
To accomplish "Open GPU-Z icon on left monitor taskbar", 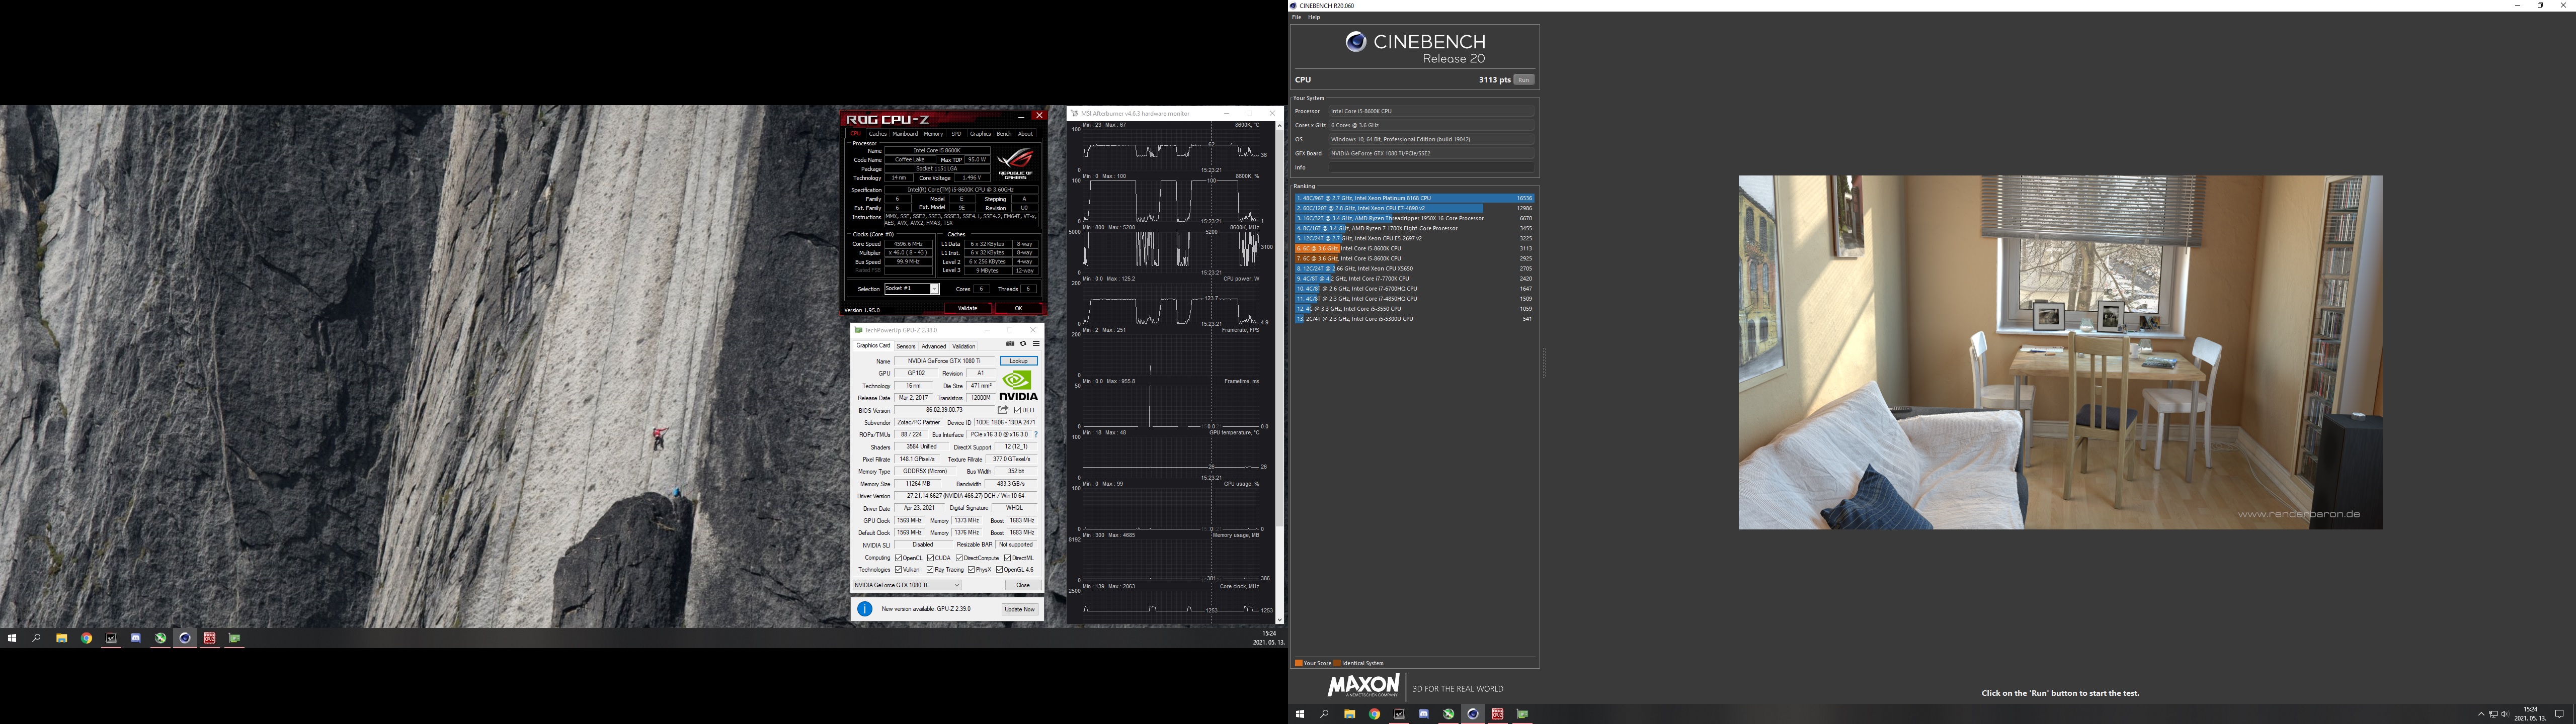I will click(x=234, y=638).
